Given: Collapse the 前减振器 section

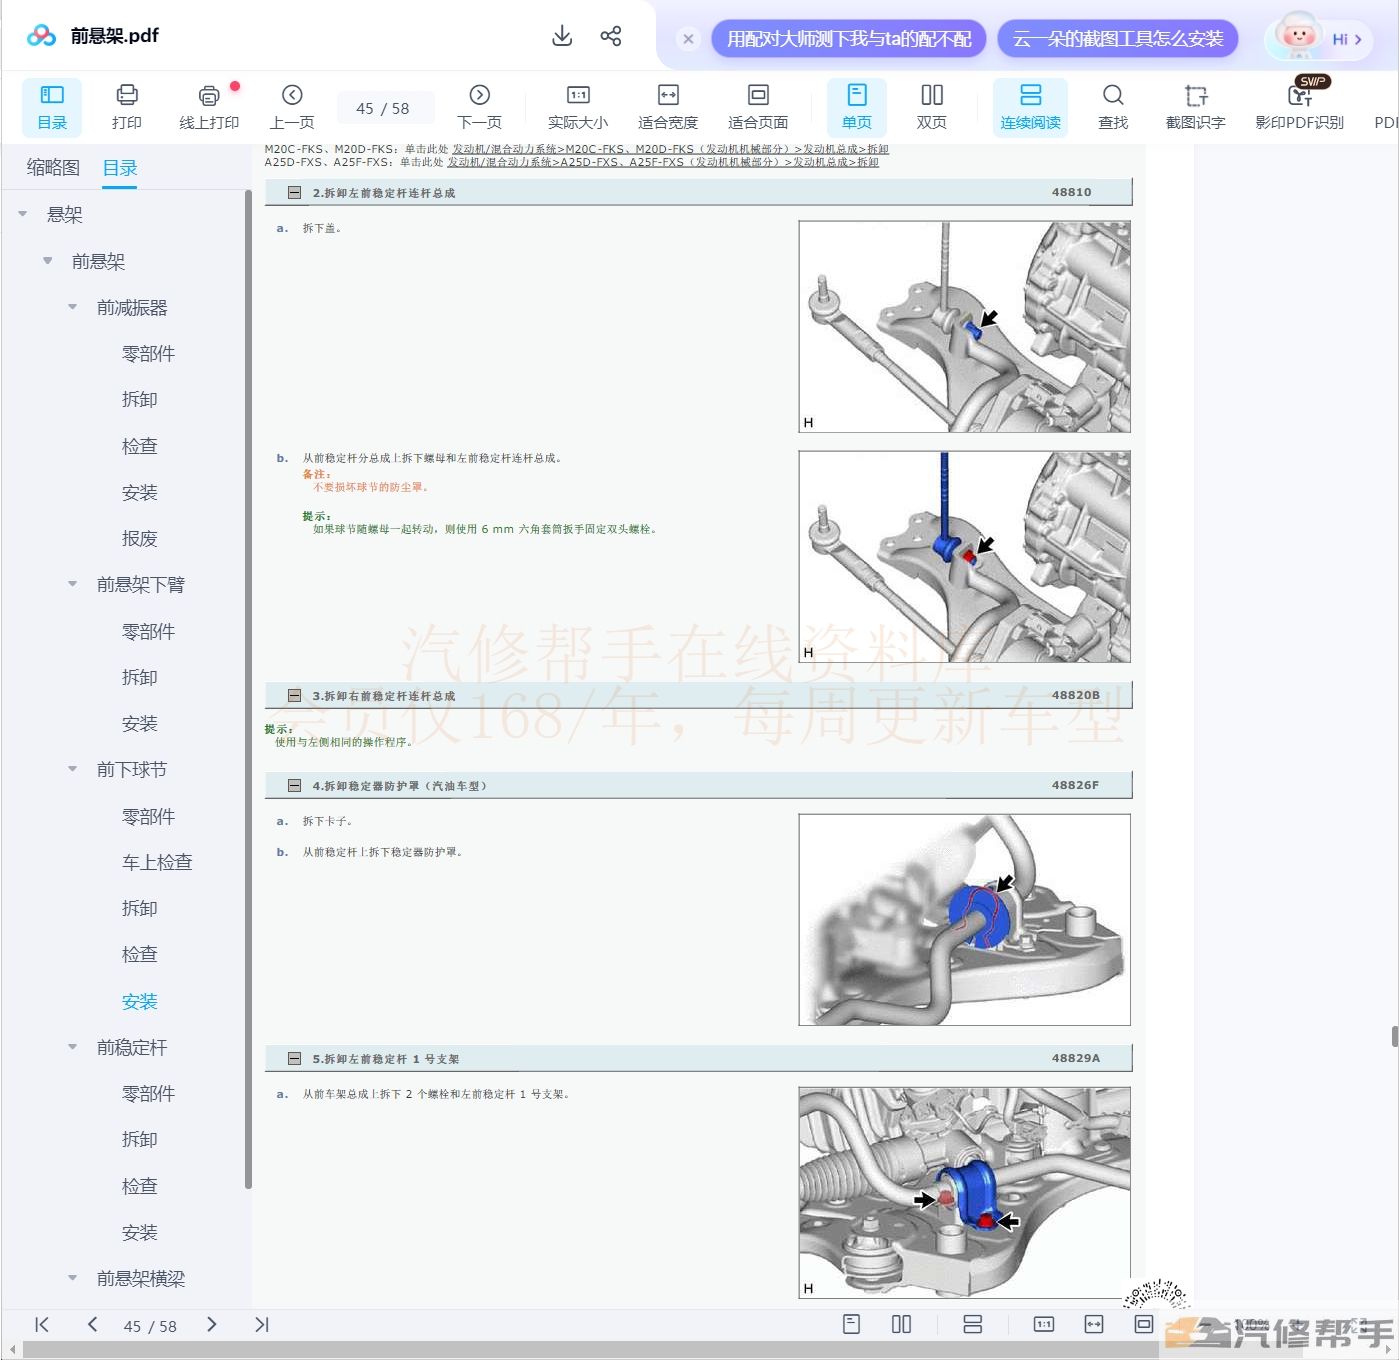Looking at the screenshot, I should (73, 307).
